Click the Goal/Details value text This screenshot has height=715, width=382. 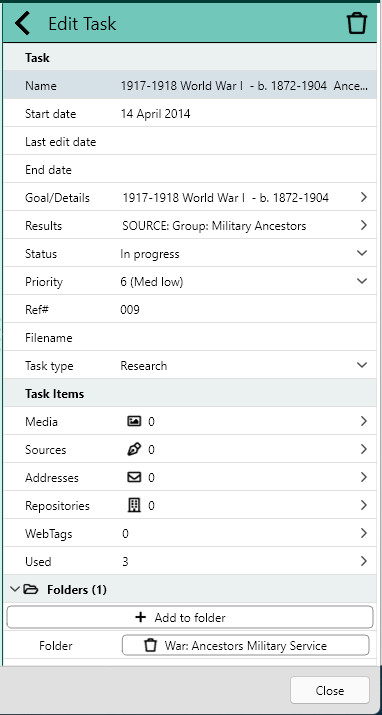226,197
